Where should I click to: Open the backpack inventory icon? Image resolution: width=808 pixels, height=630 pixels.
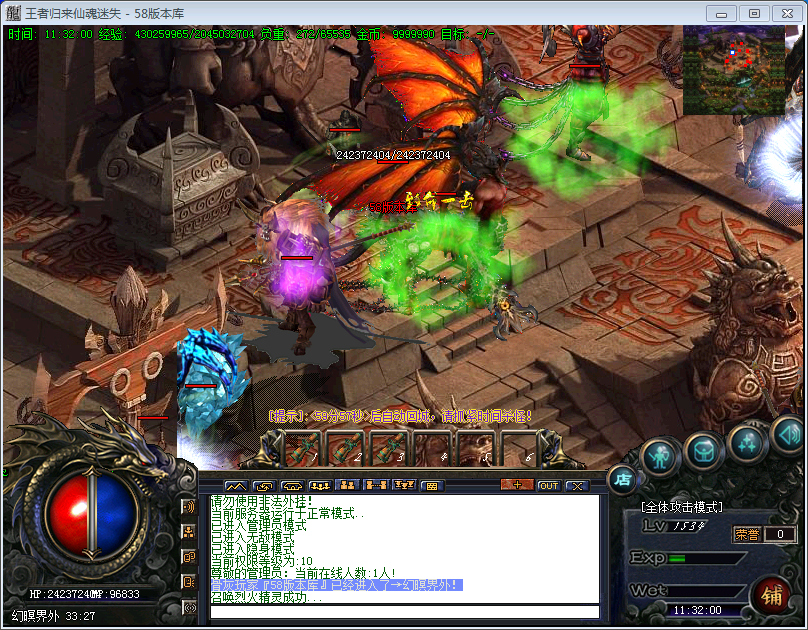coord(704,451)
